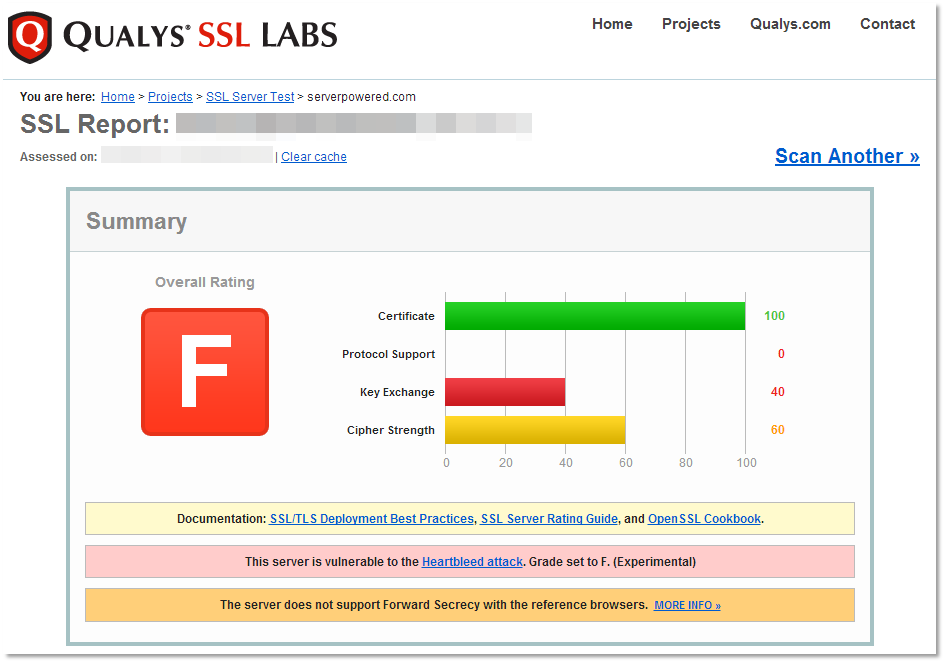Screen dimensions: 945x663
Task: Click the Qualys shield logo icon
Action: click(30, 37)
